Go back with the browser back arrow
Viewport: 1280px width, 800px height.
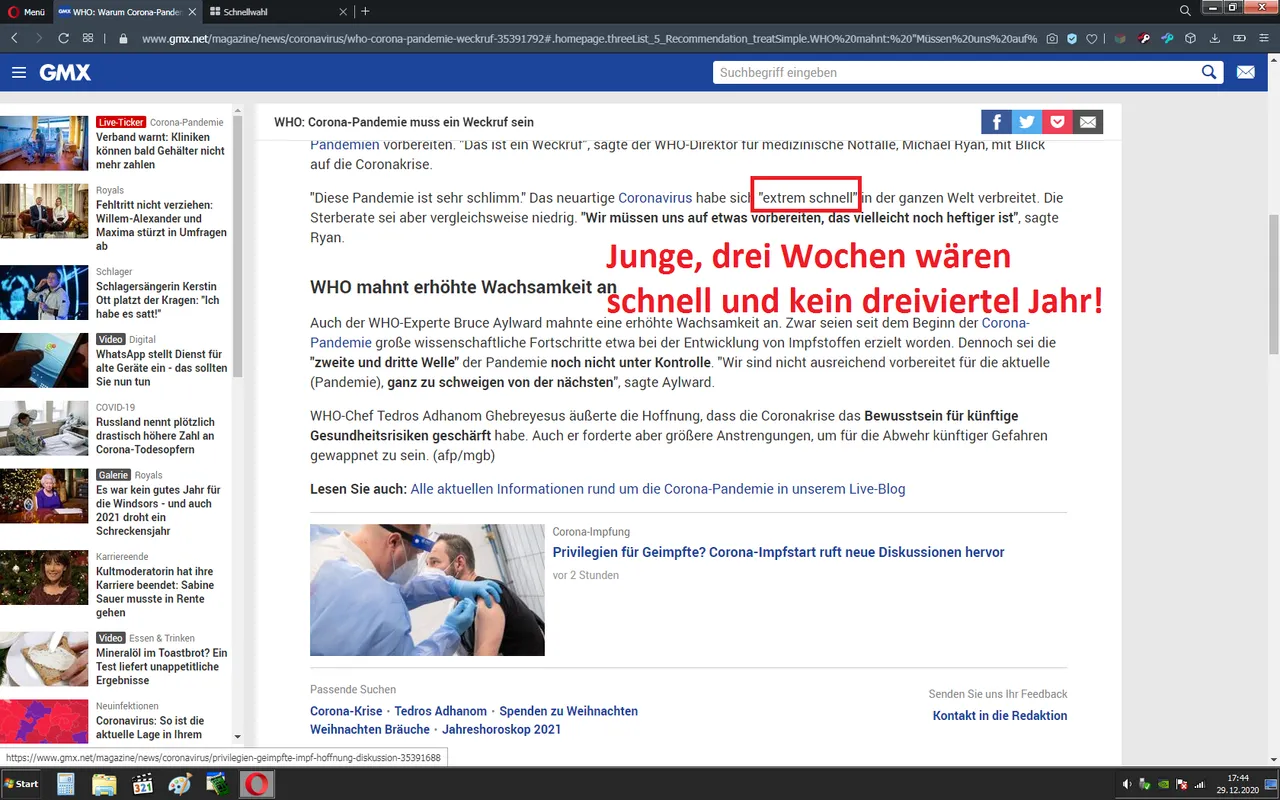[14, 38]
